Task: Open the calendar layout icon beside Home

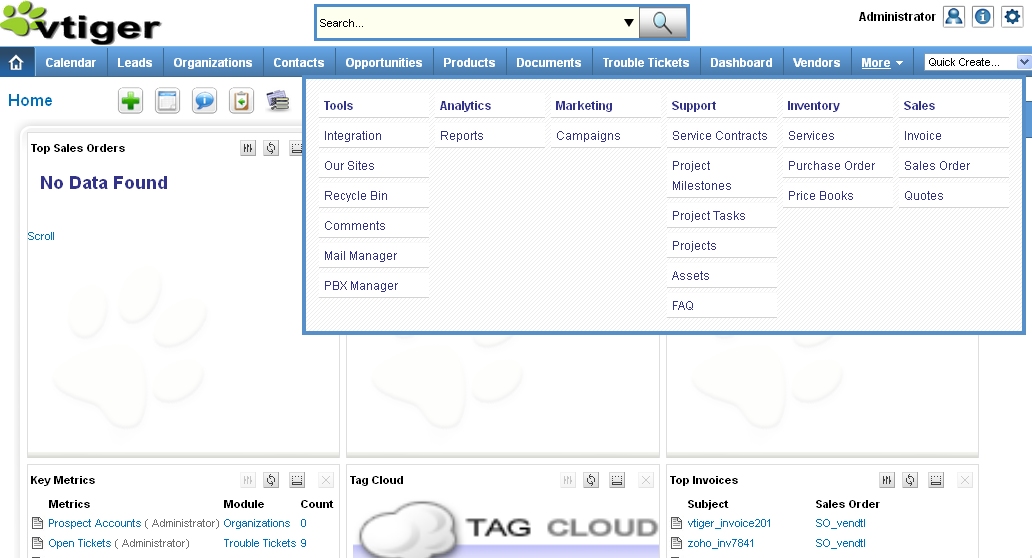Action: pyautogui.click(x=168, y=101)
